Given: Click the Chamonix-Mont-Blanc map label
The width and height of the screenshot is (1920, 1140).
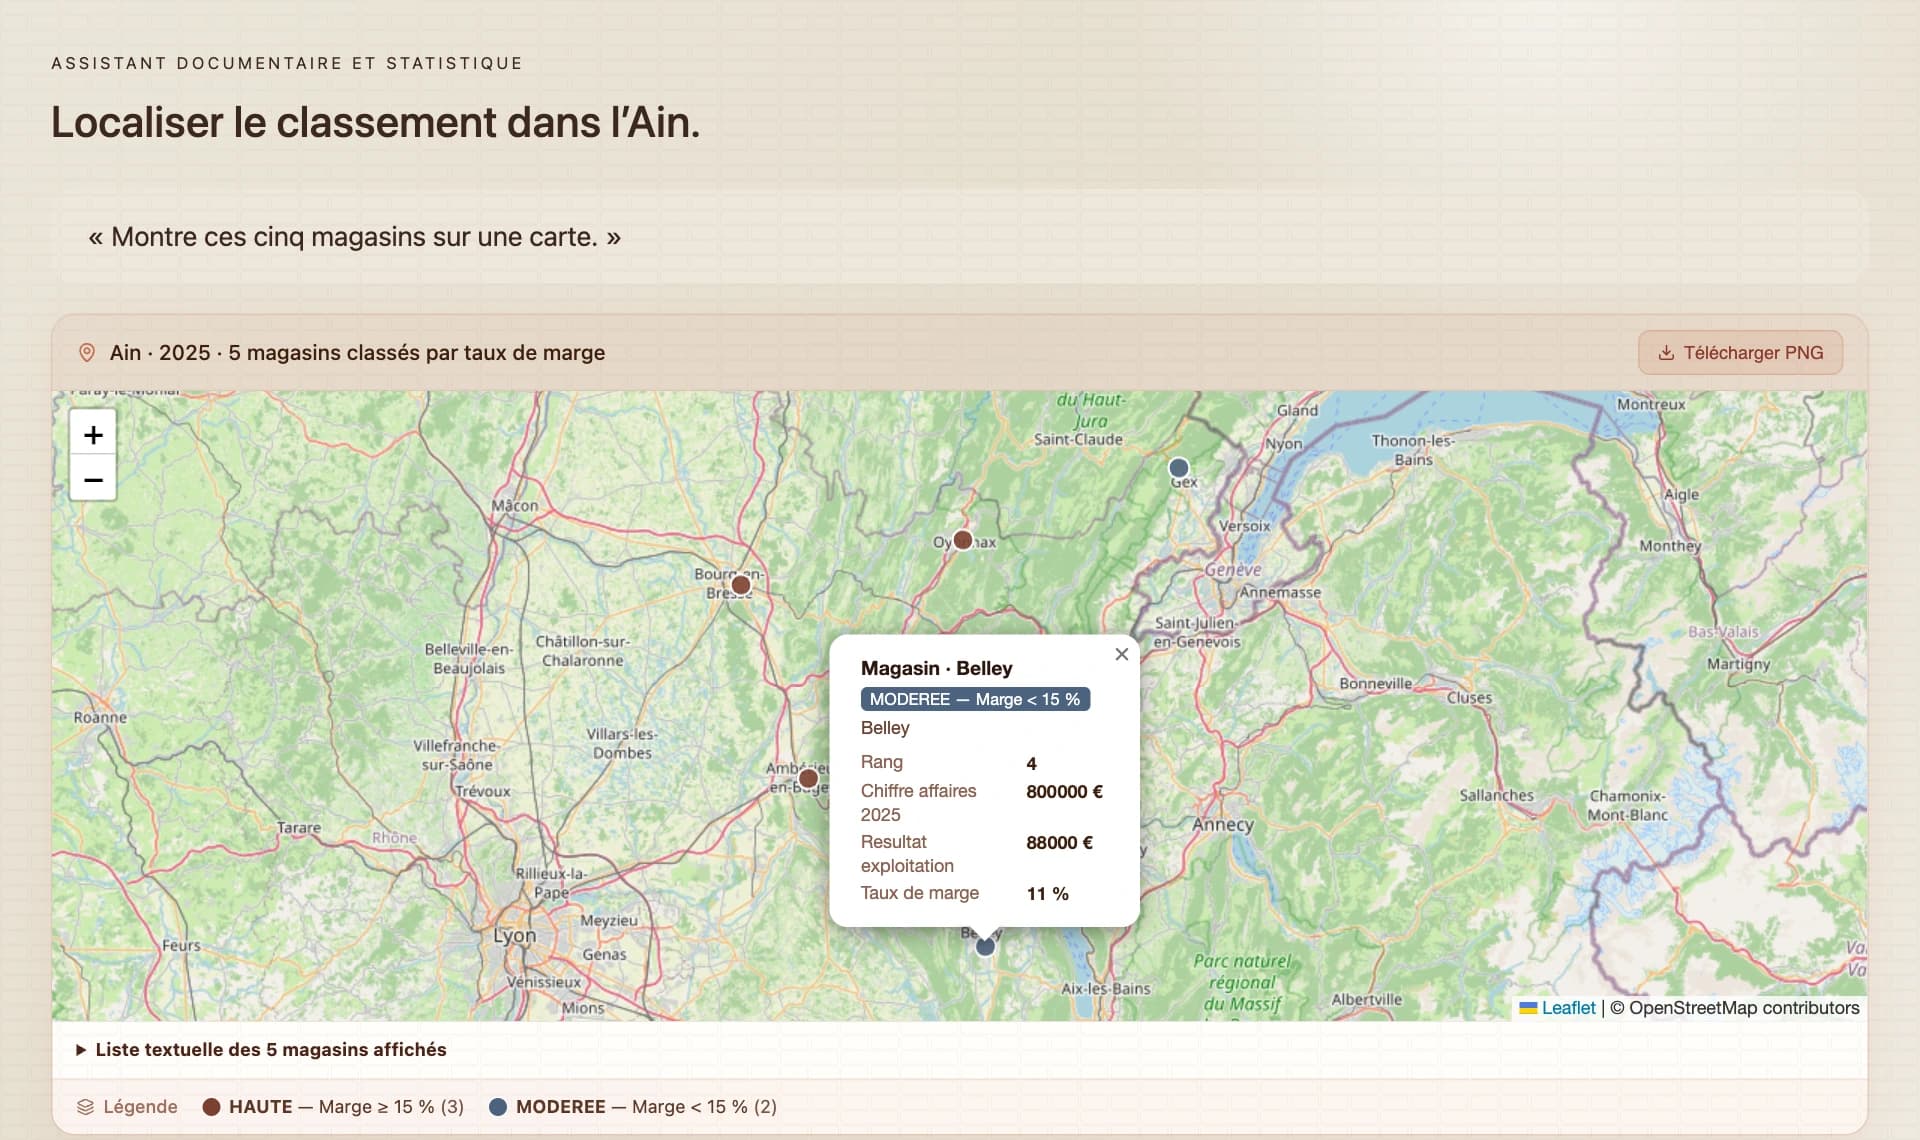Looking at the screenshot, I should 1627,805.
